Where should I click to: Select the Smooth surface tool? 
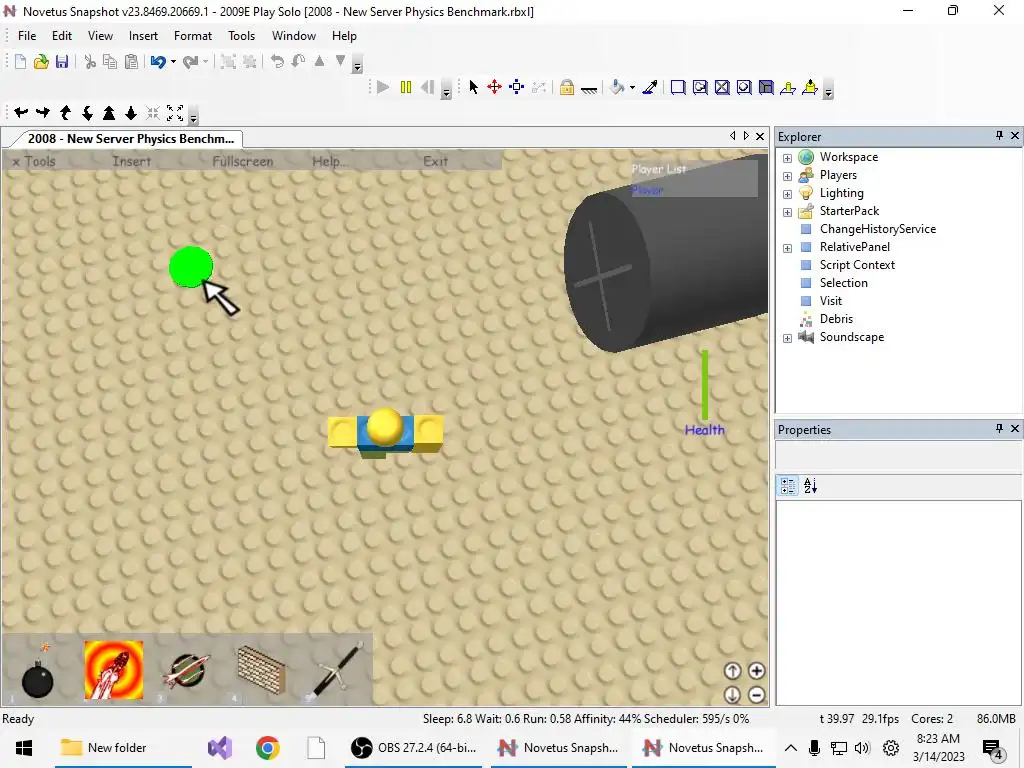[678, 87]
